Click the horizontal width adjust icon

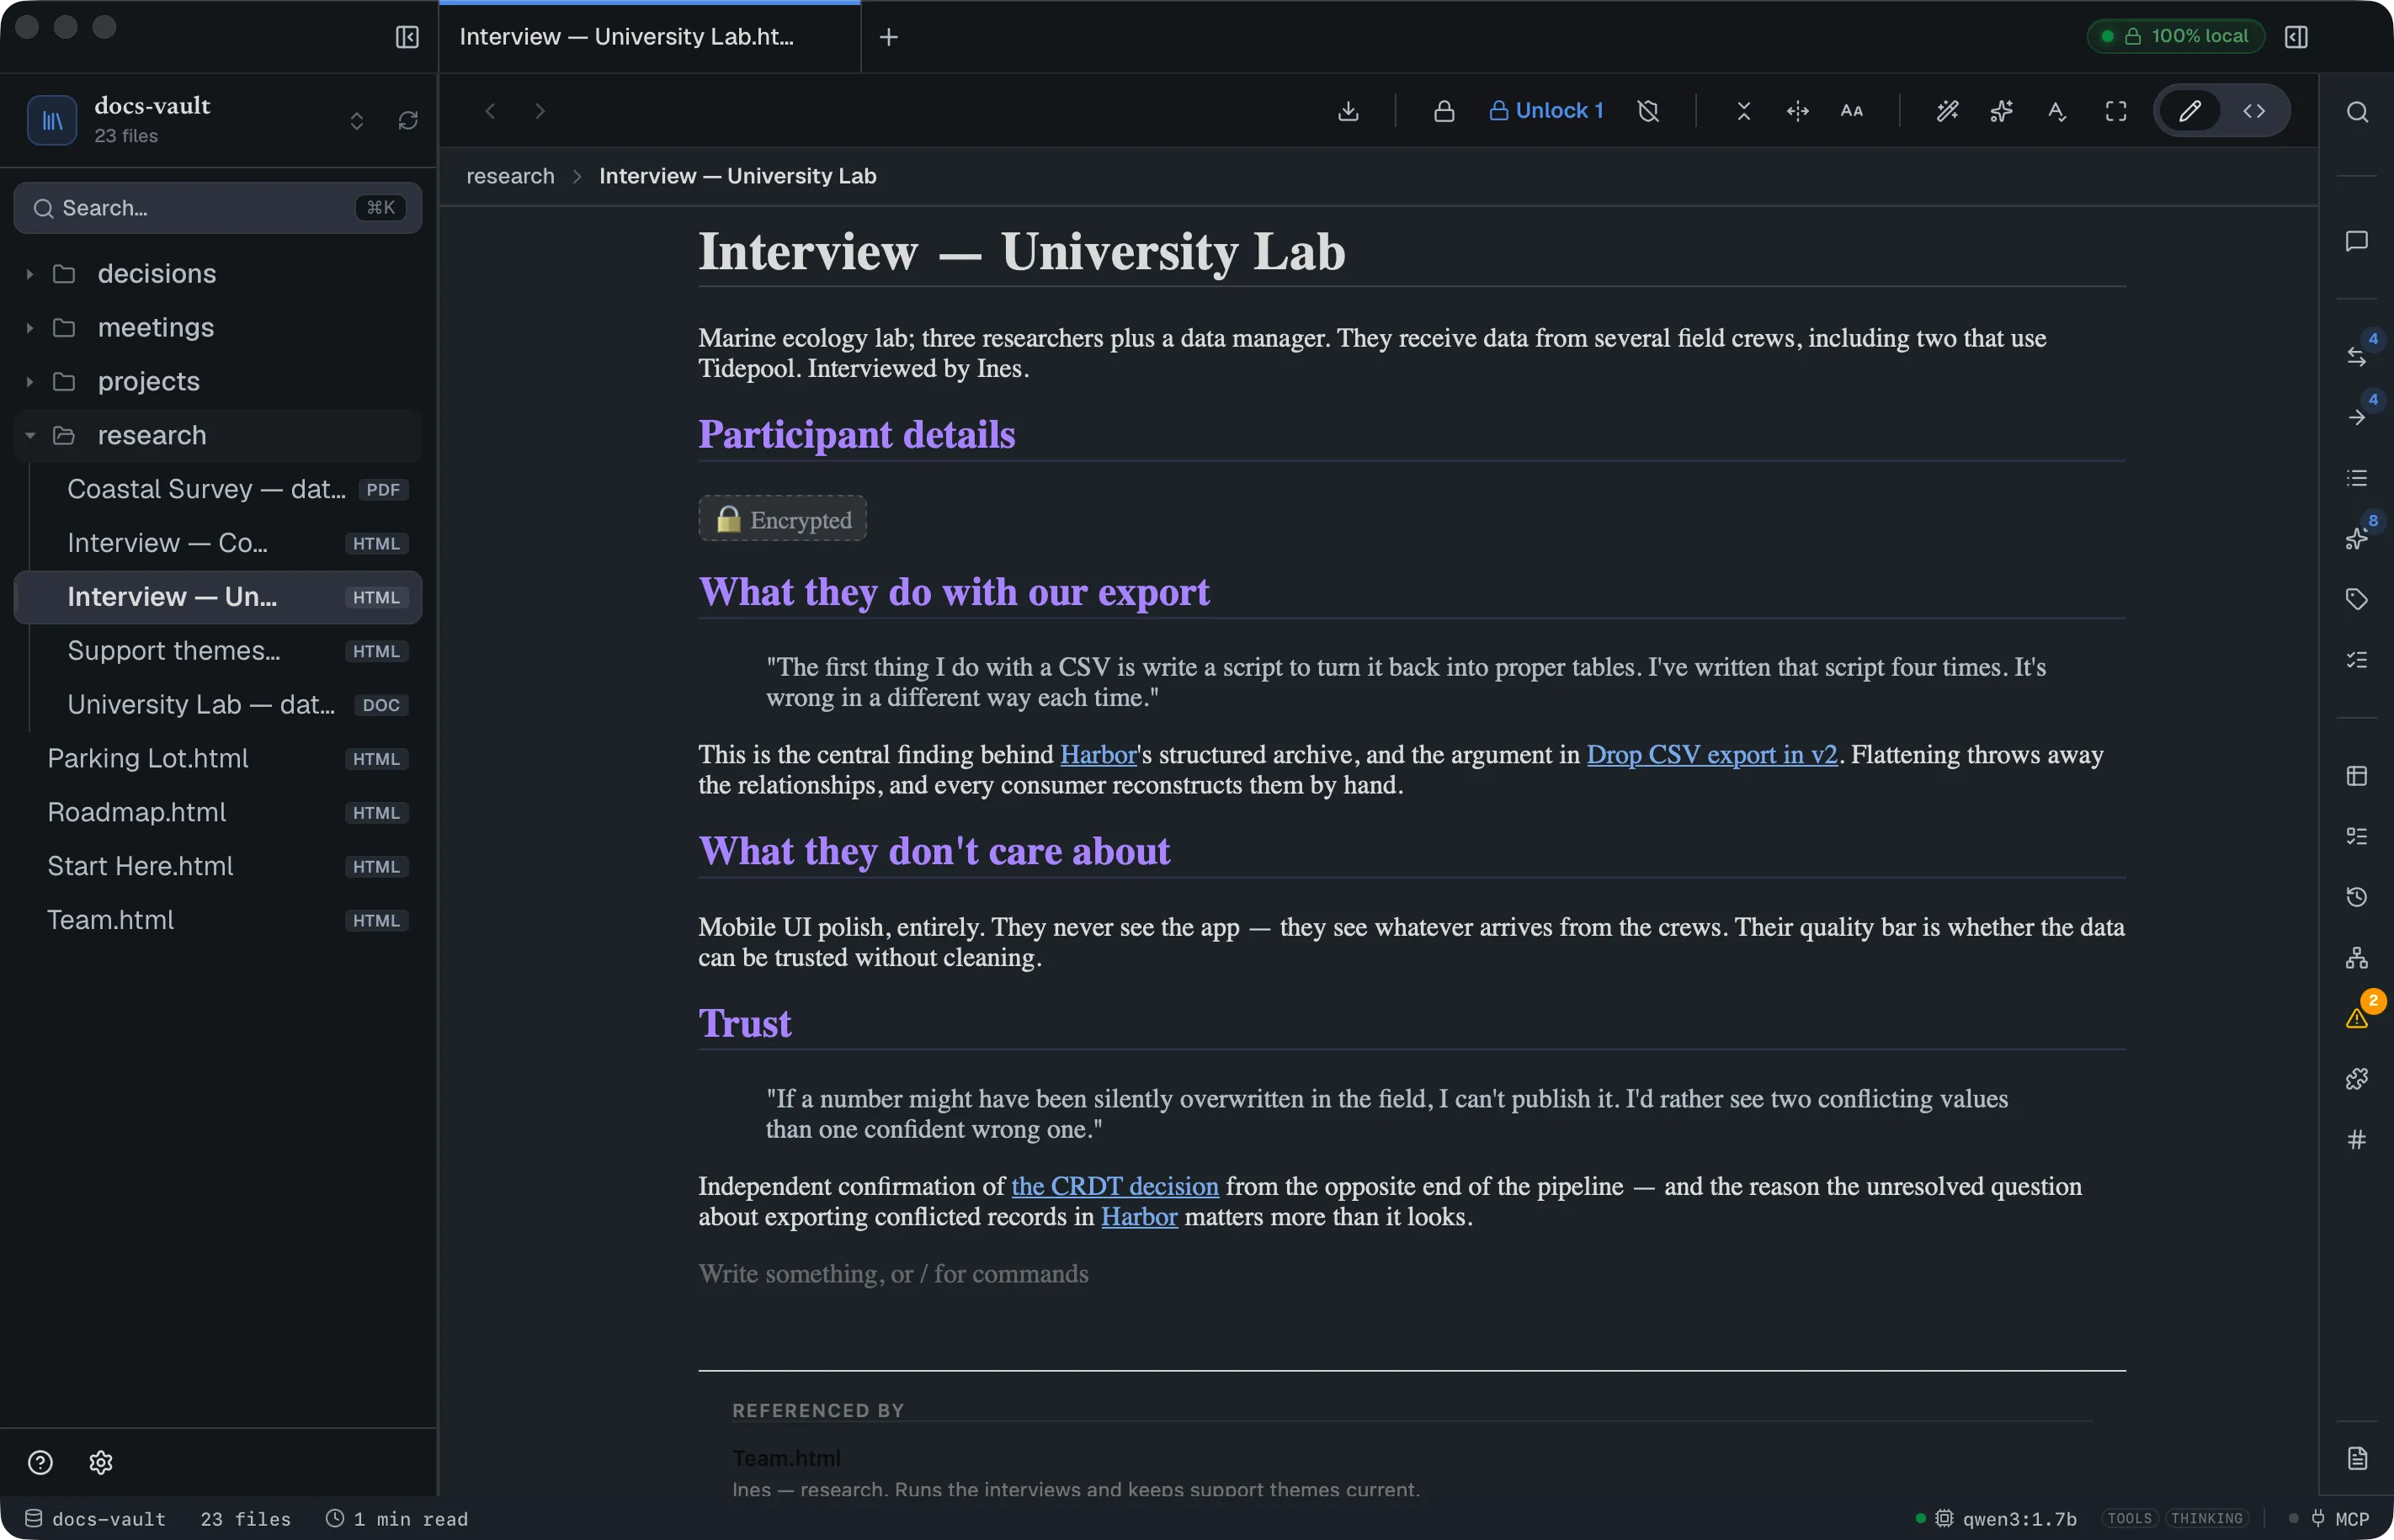(1797, 111)
